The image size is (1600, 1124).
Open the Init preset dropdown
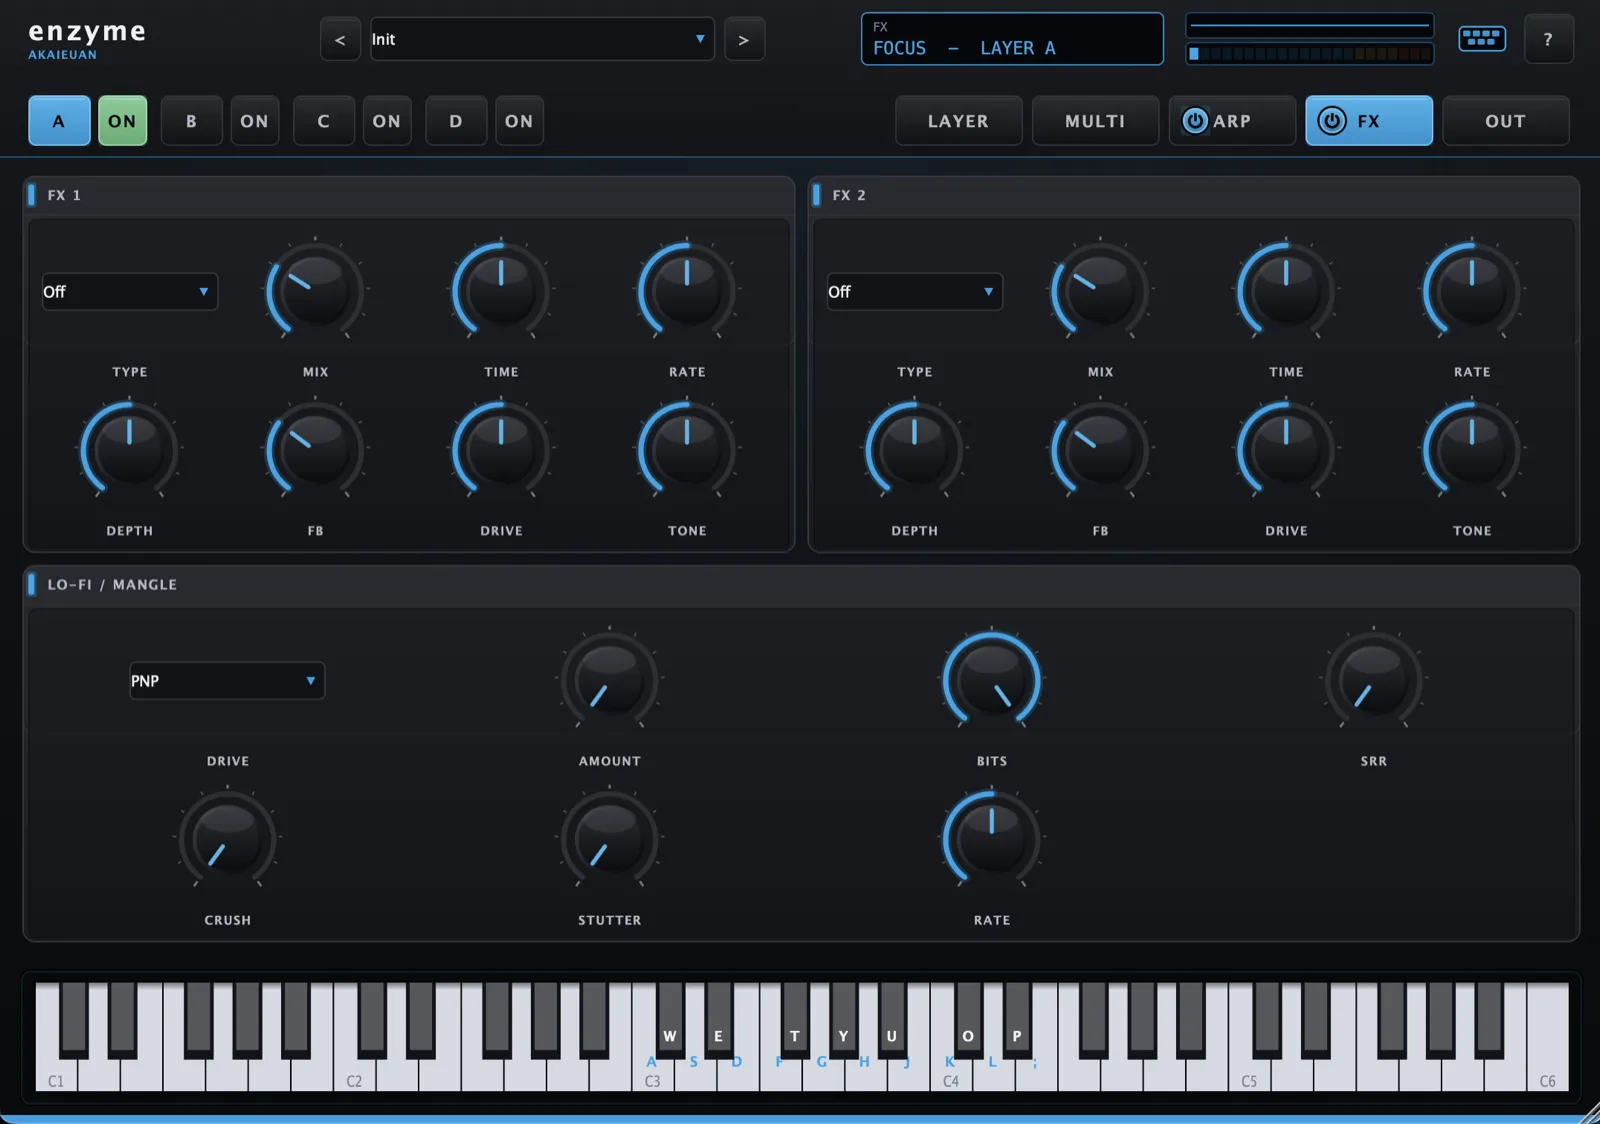542,39
